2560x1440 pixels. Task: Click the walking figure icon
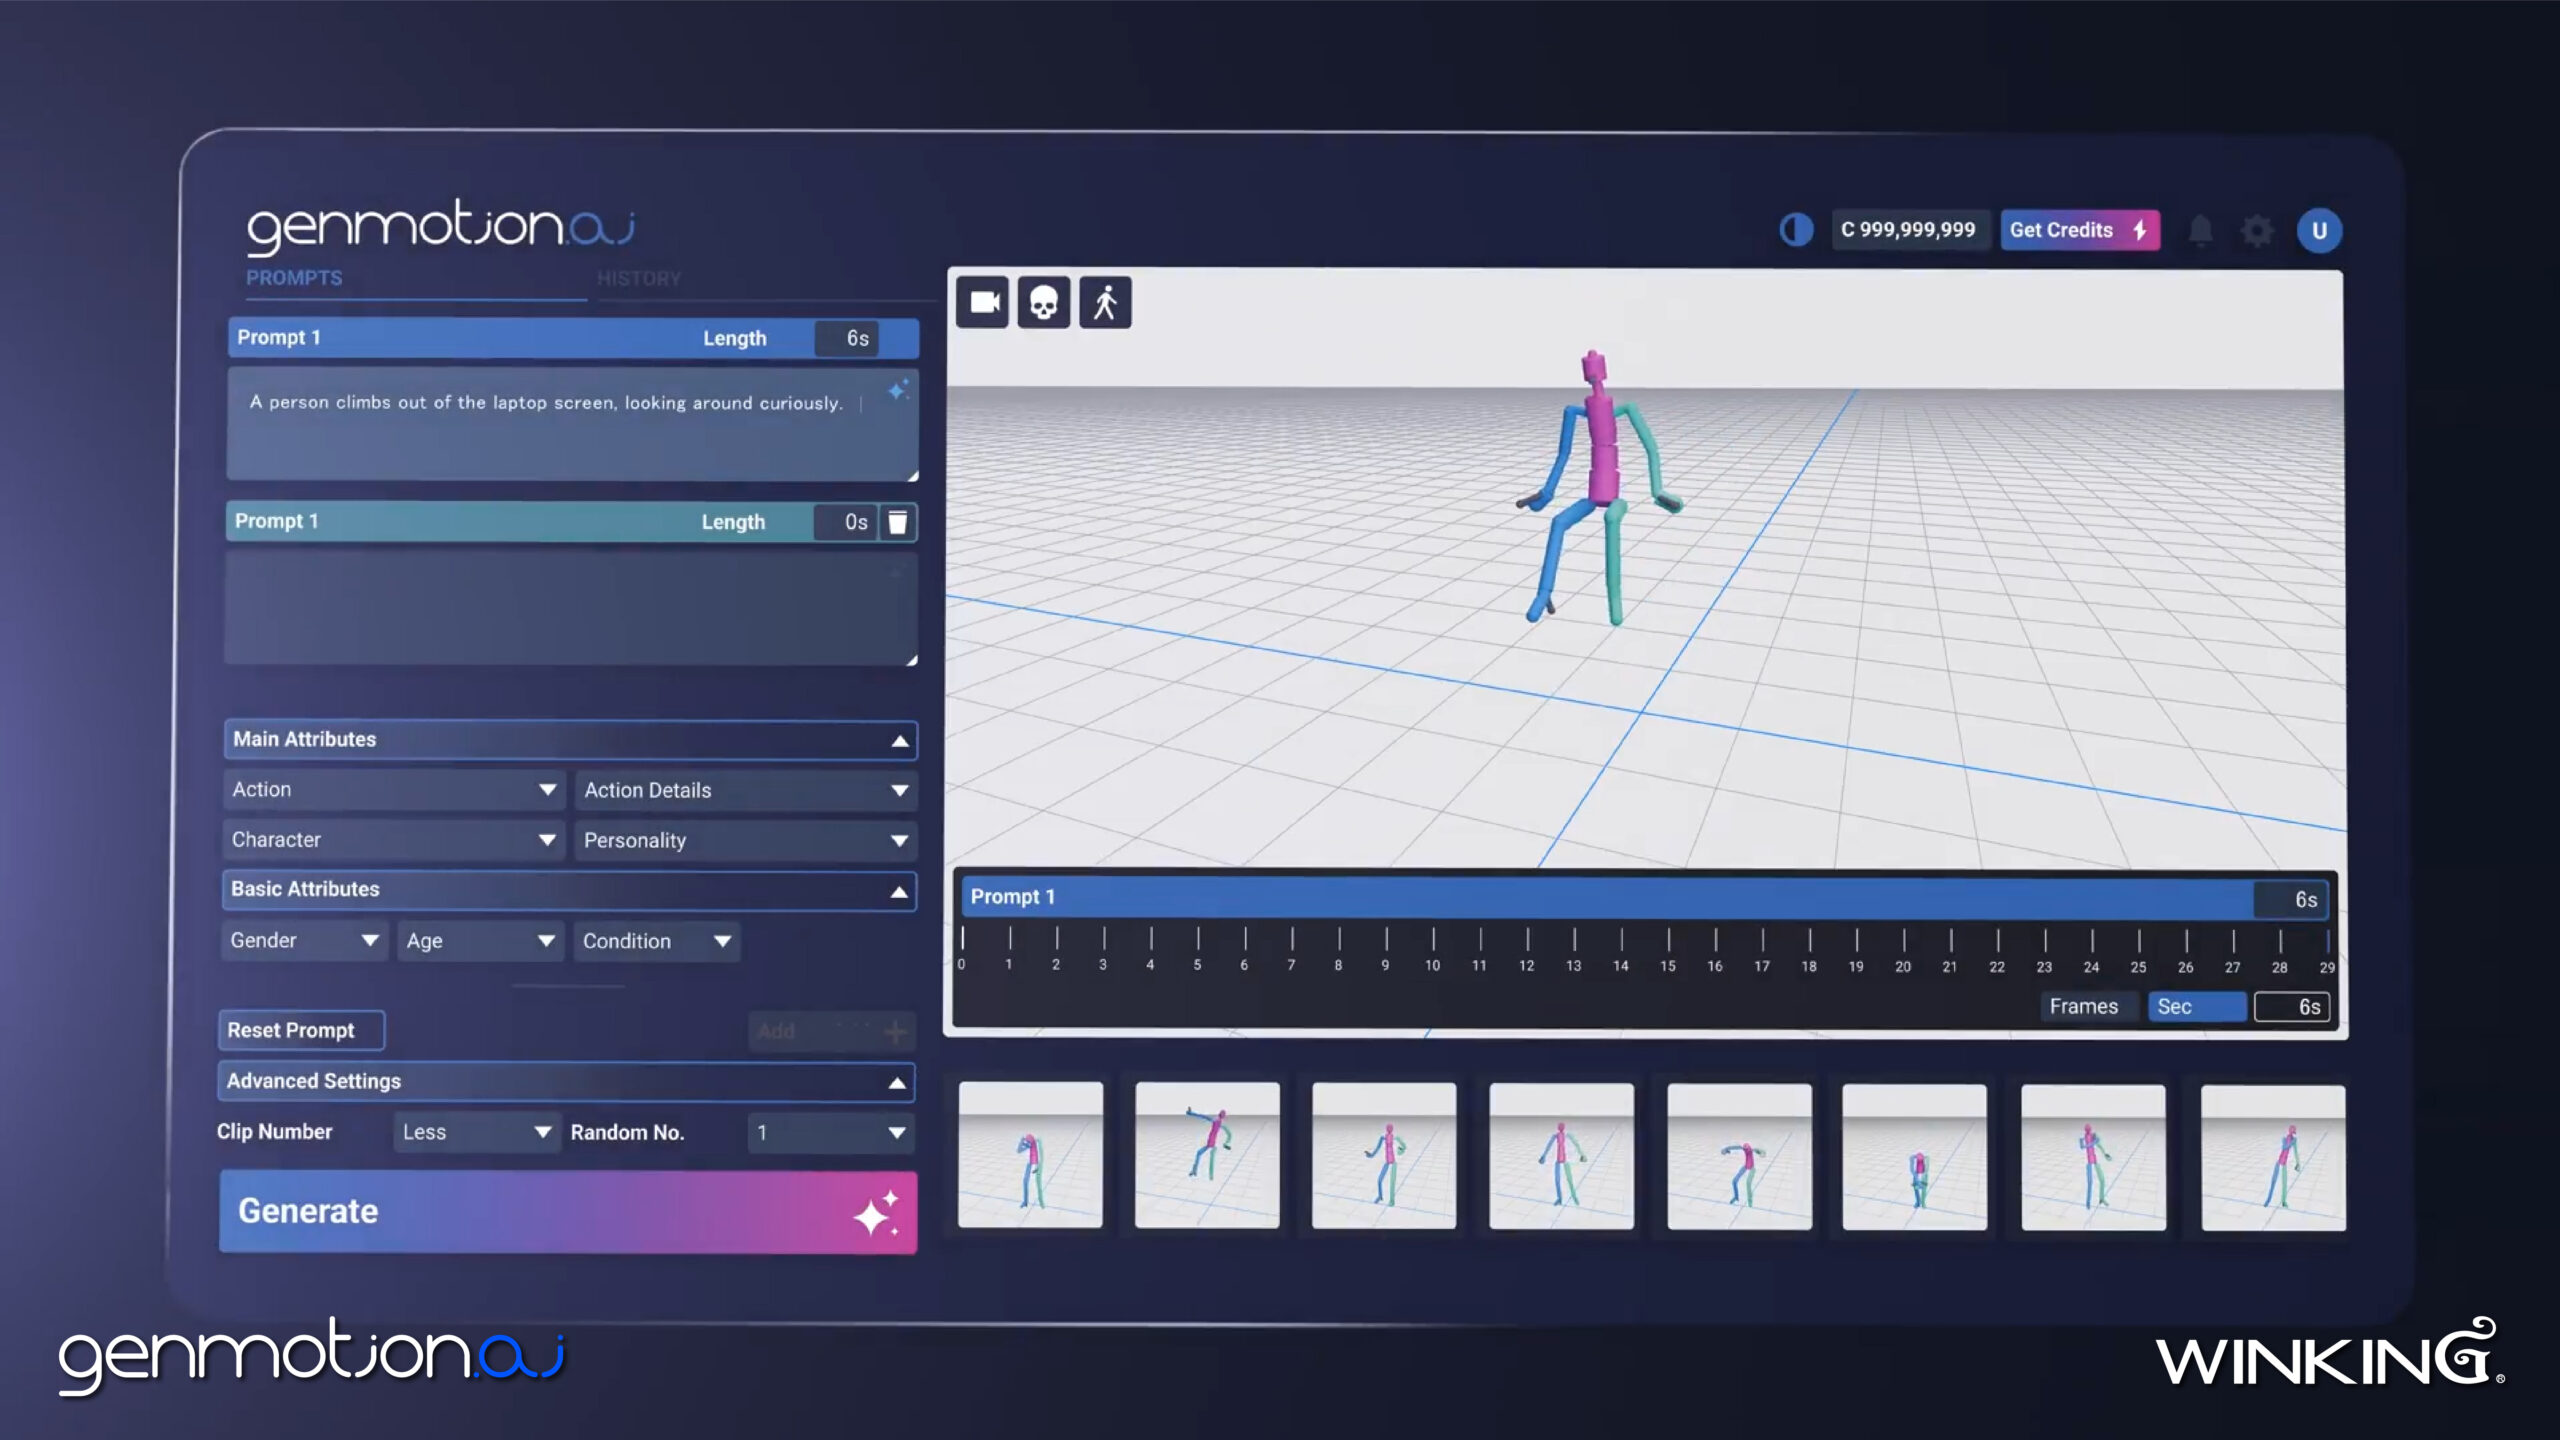(x=1105, y=302)
